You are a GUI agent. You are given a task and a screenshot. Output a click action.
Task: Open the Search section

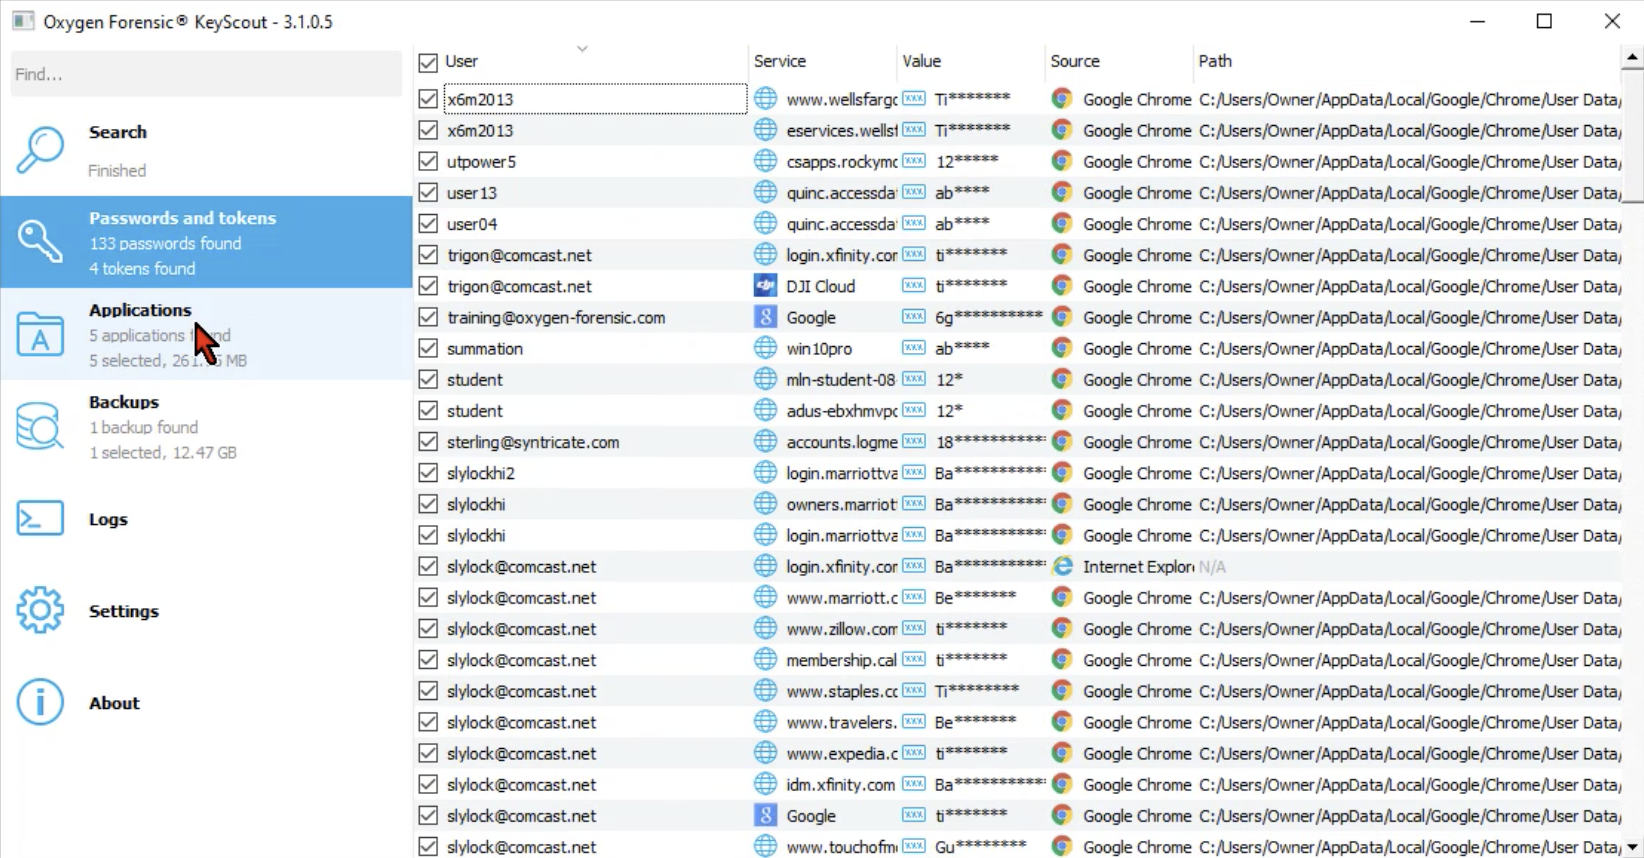[206, 150]
